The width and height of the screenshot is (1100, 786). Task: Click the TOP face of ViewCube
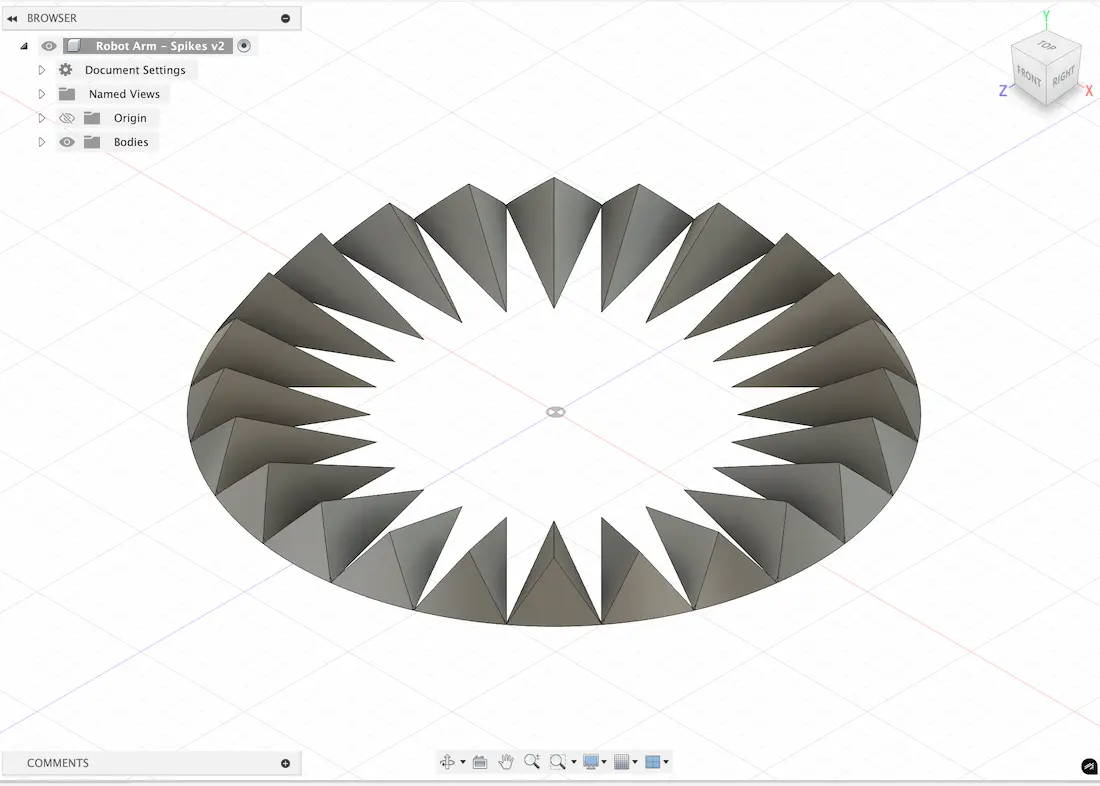1046,47
